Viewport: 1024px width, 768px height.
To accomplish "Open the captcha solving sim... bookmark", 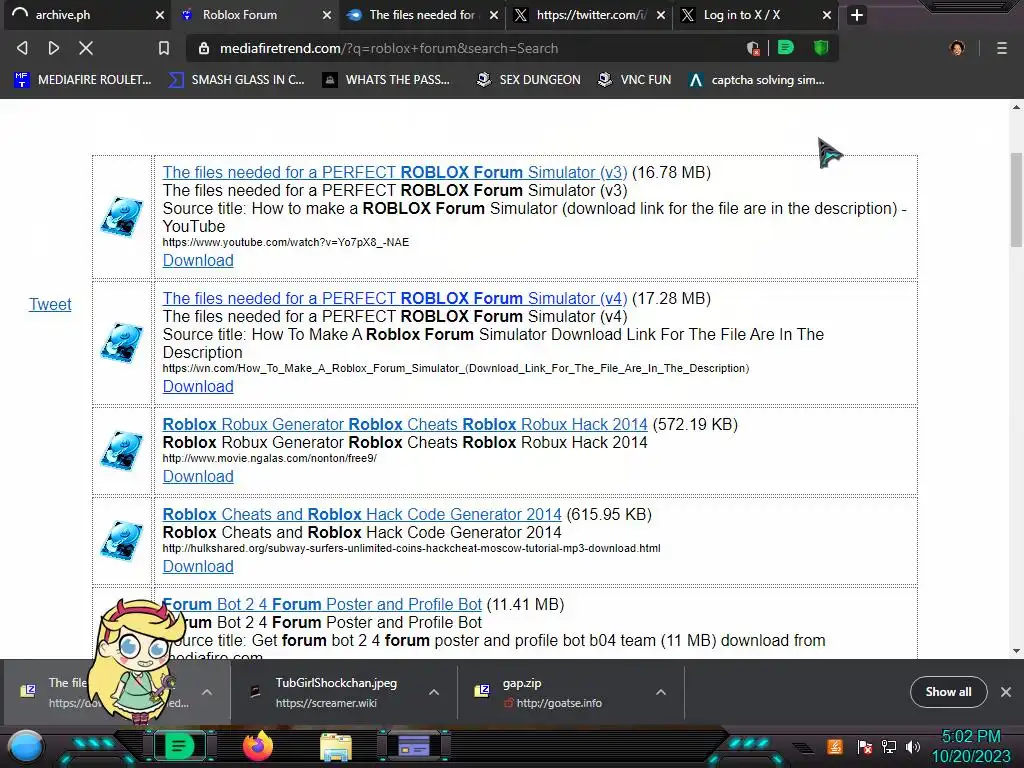I will (x=757, y=80).
